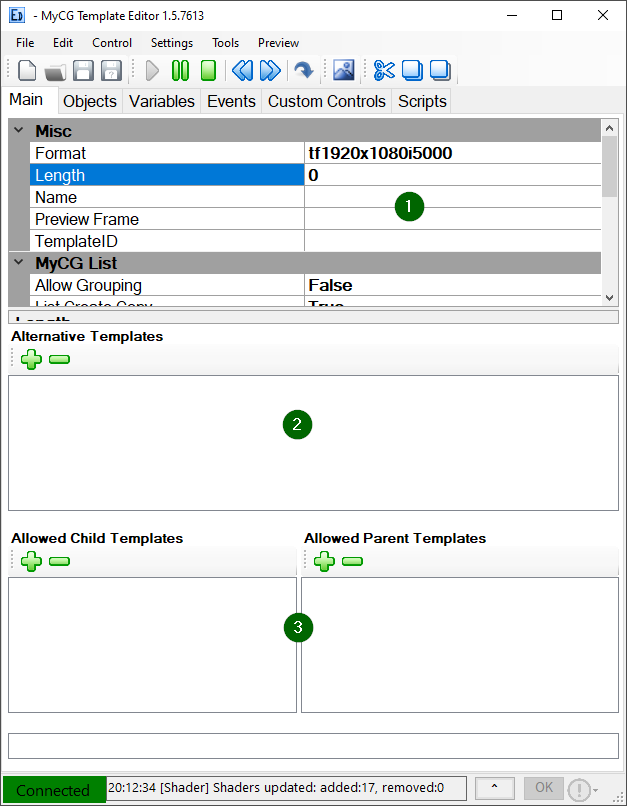Click the blue fast-forward double-arrow icon

click(x=269, y=70)
